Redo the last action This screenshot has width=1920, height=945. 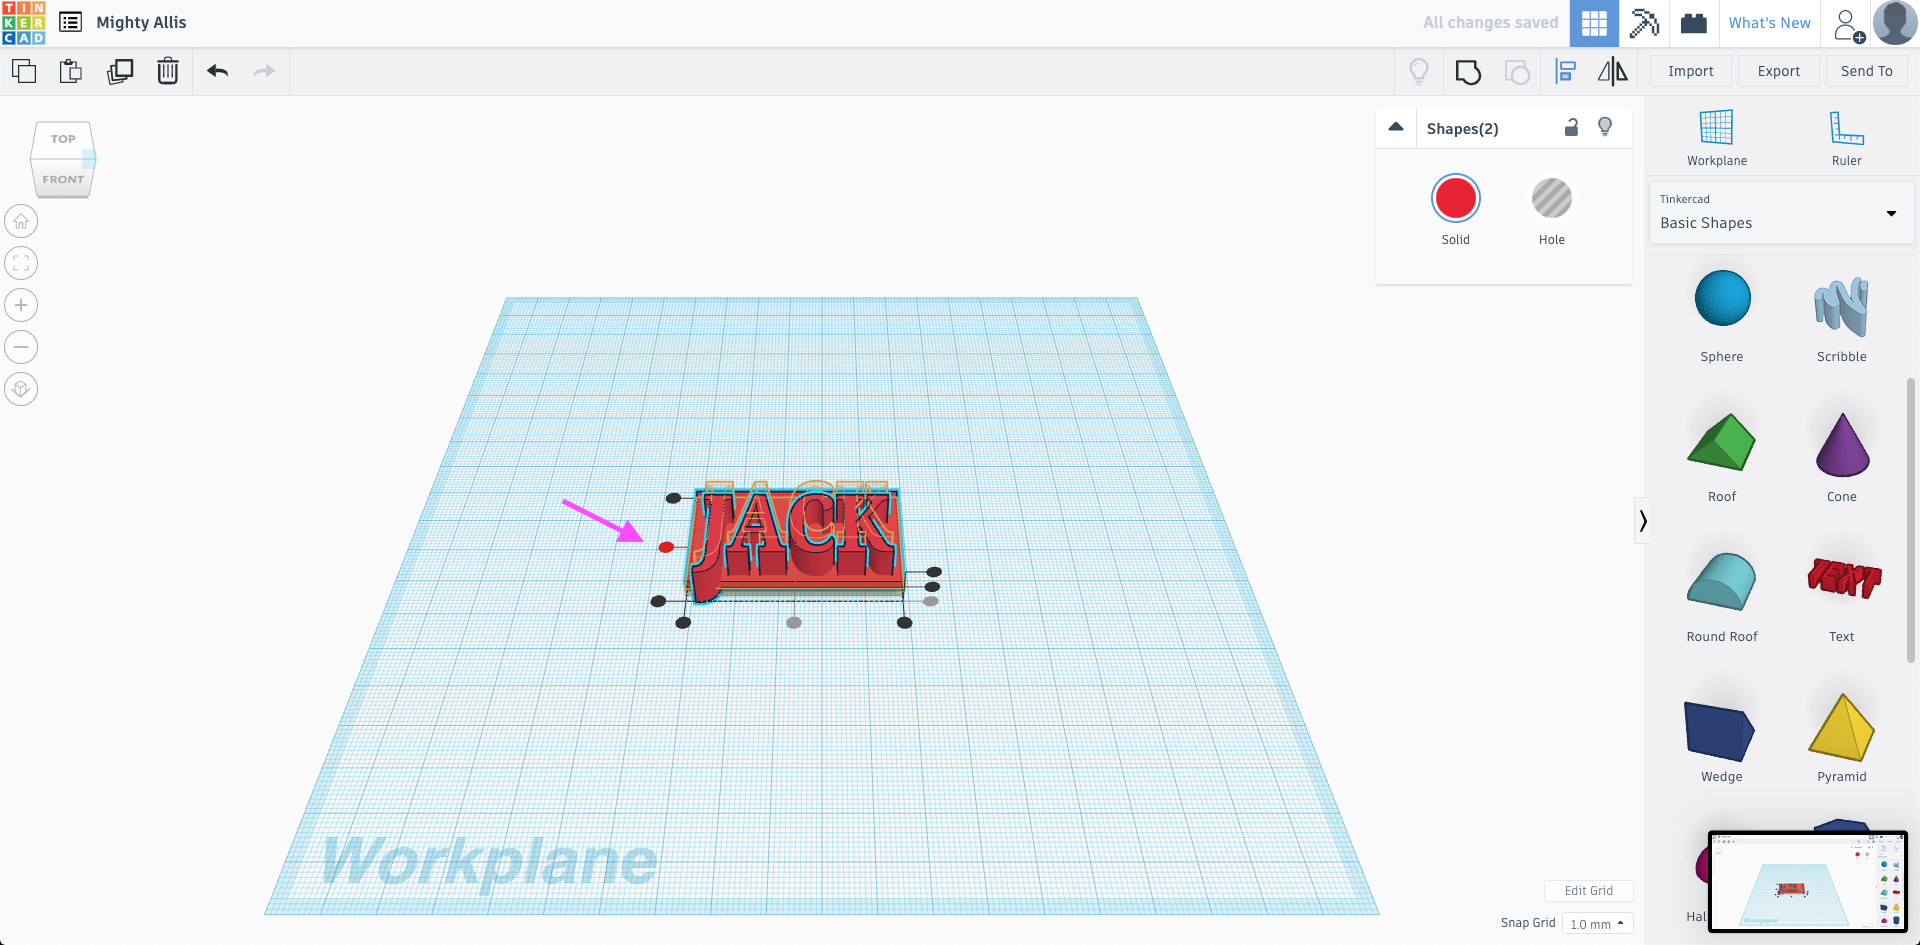[264, 71]
